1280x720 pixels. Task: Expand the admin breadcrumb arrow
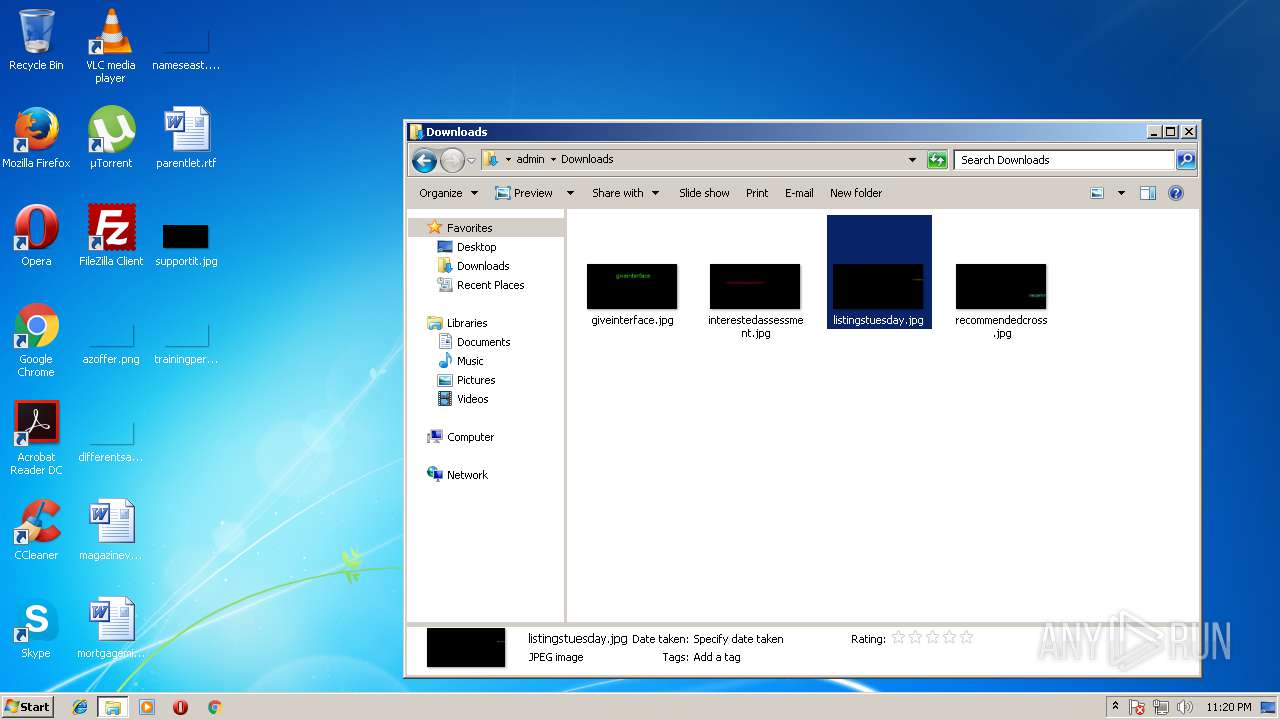(x=553, y=159)
